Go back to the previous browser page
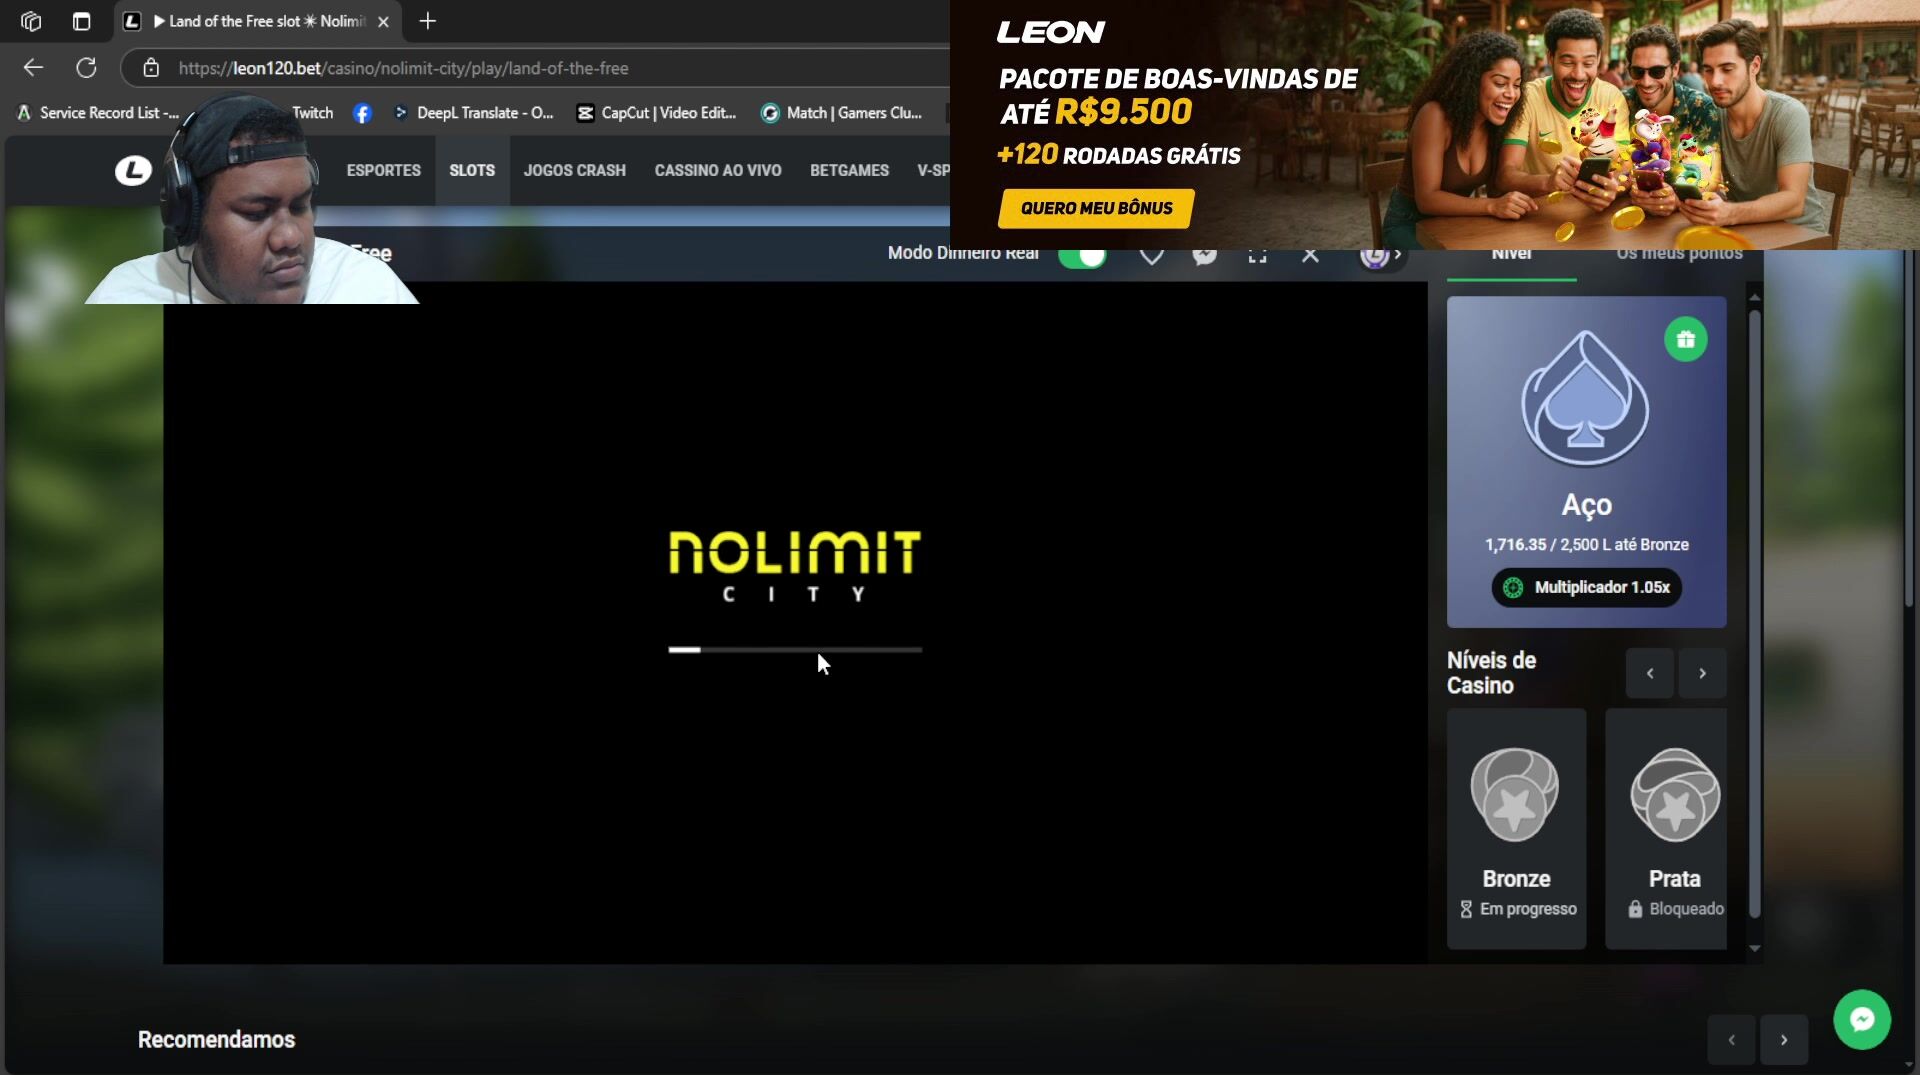 [33, 68]
